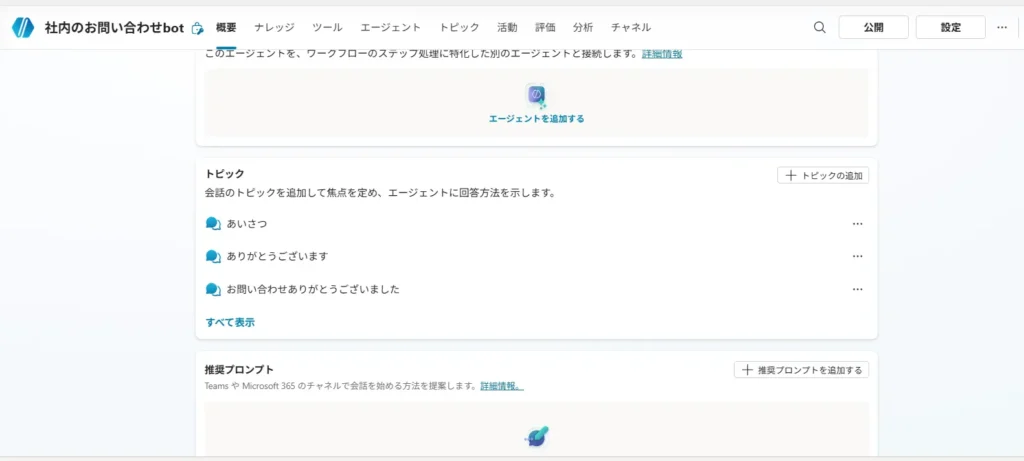Image resolution: width=1024 pixels, height=461 pixels.
Task: Click the トピックの追加 button
Action: click(x=823, y=175)
